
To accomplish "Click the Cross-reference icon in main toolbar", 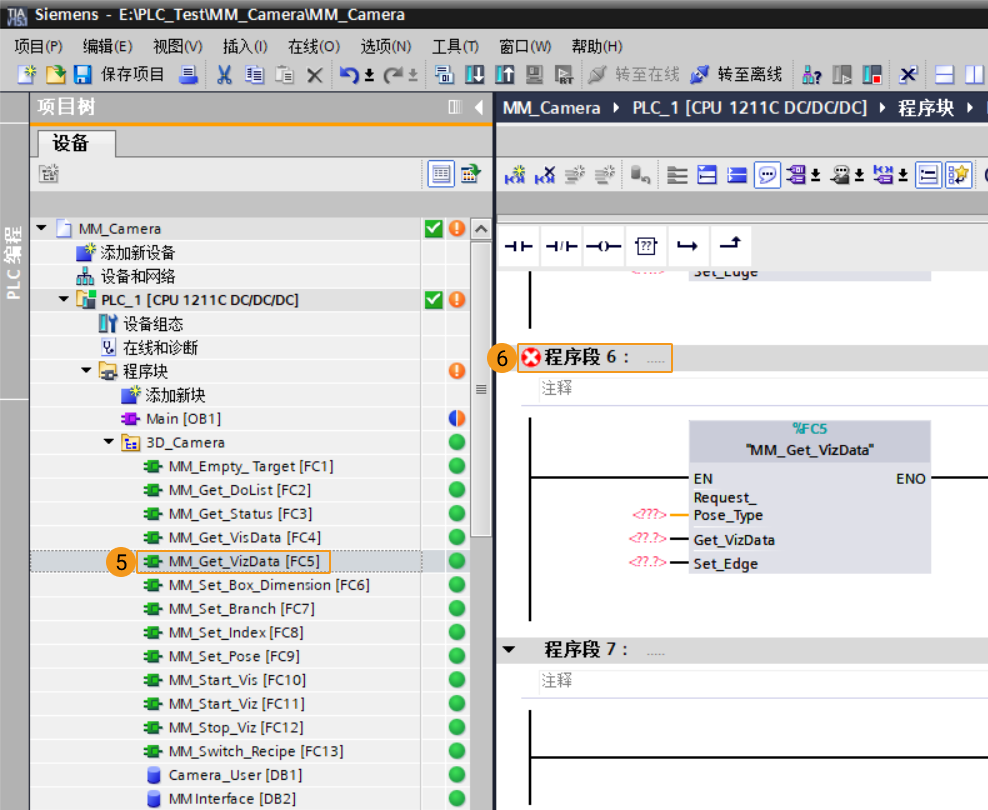I will coord(908,75).
